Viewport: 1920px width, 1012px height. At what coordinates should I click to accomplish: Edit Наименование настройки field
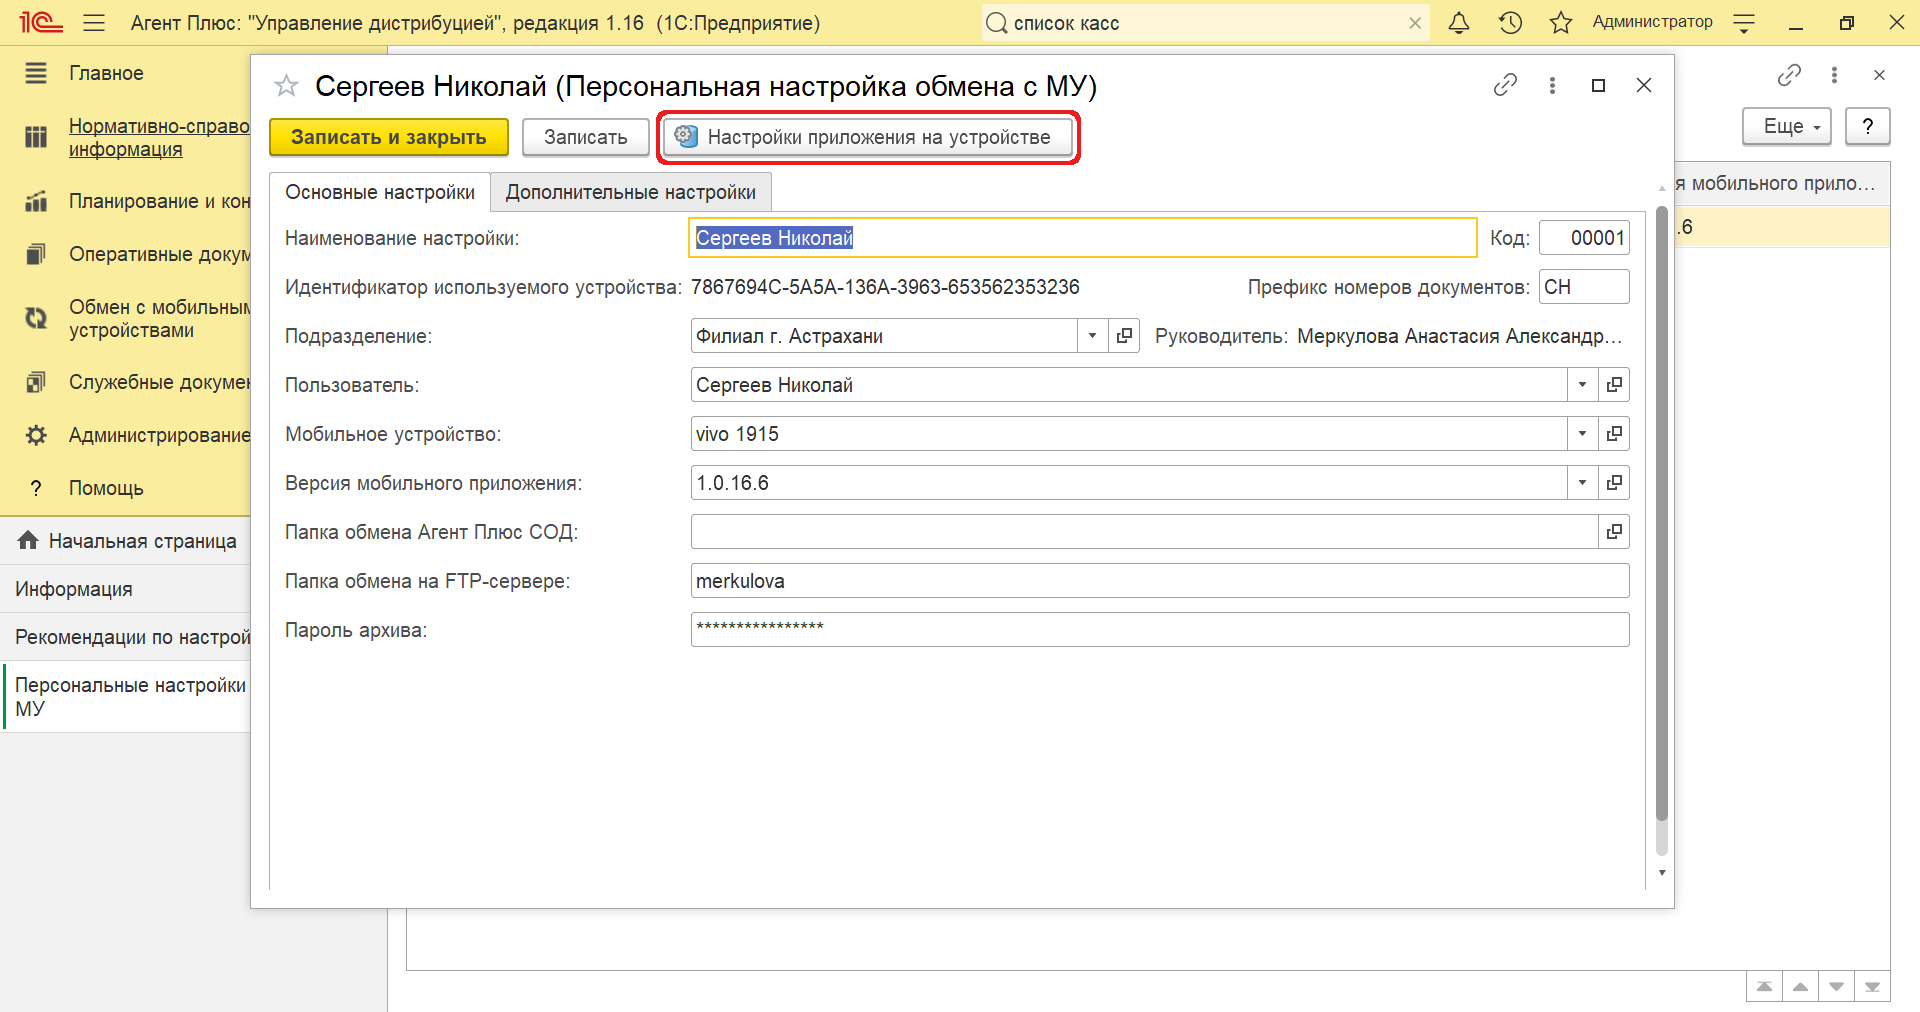tap(1083, 238)
